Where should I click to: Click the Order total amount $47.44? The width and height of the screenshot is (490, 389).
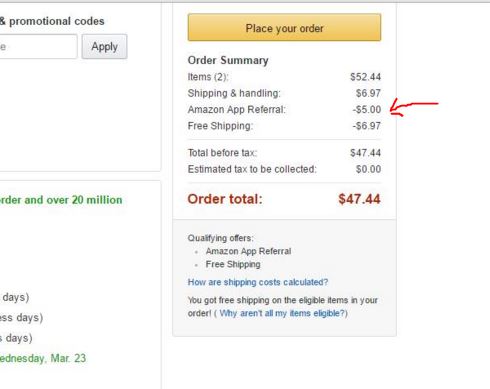pos(359,199)
